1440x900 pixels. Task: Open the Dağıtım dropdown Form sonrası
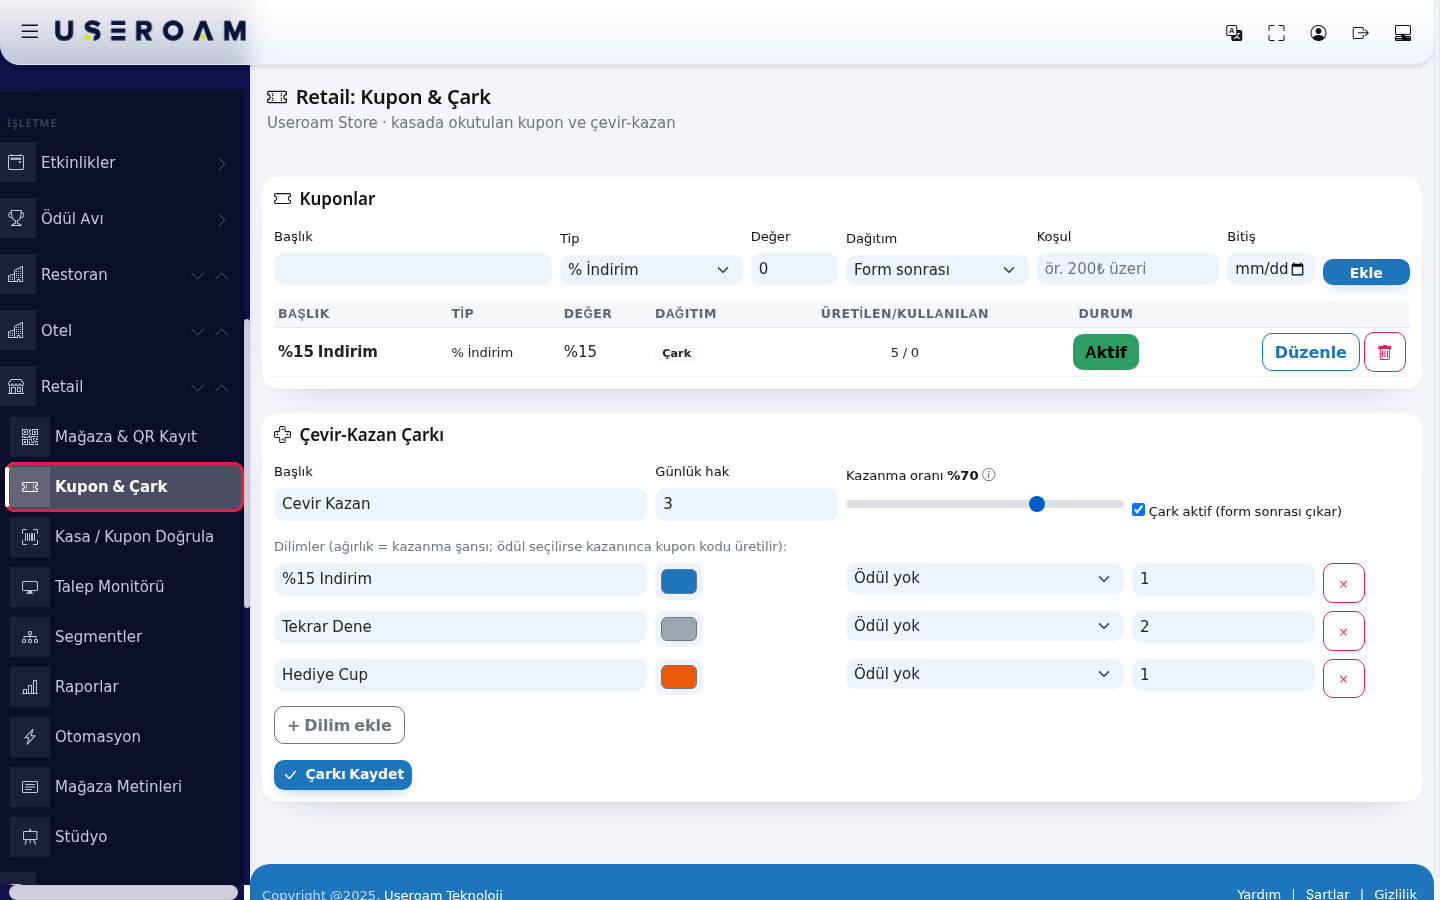[937, 270]
